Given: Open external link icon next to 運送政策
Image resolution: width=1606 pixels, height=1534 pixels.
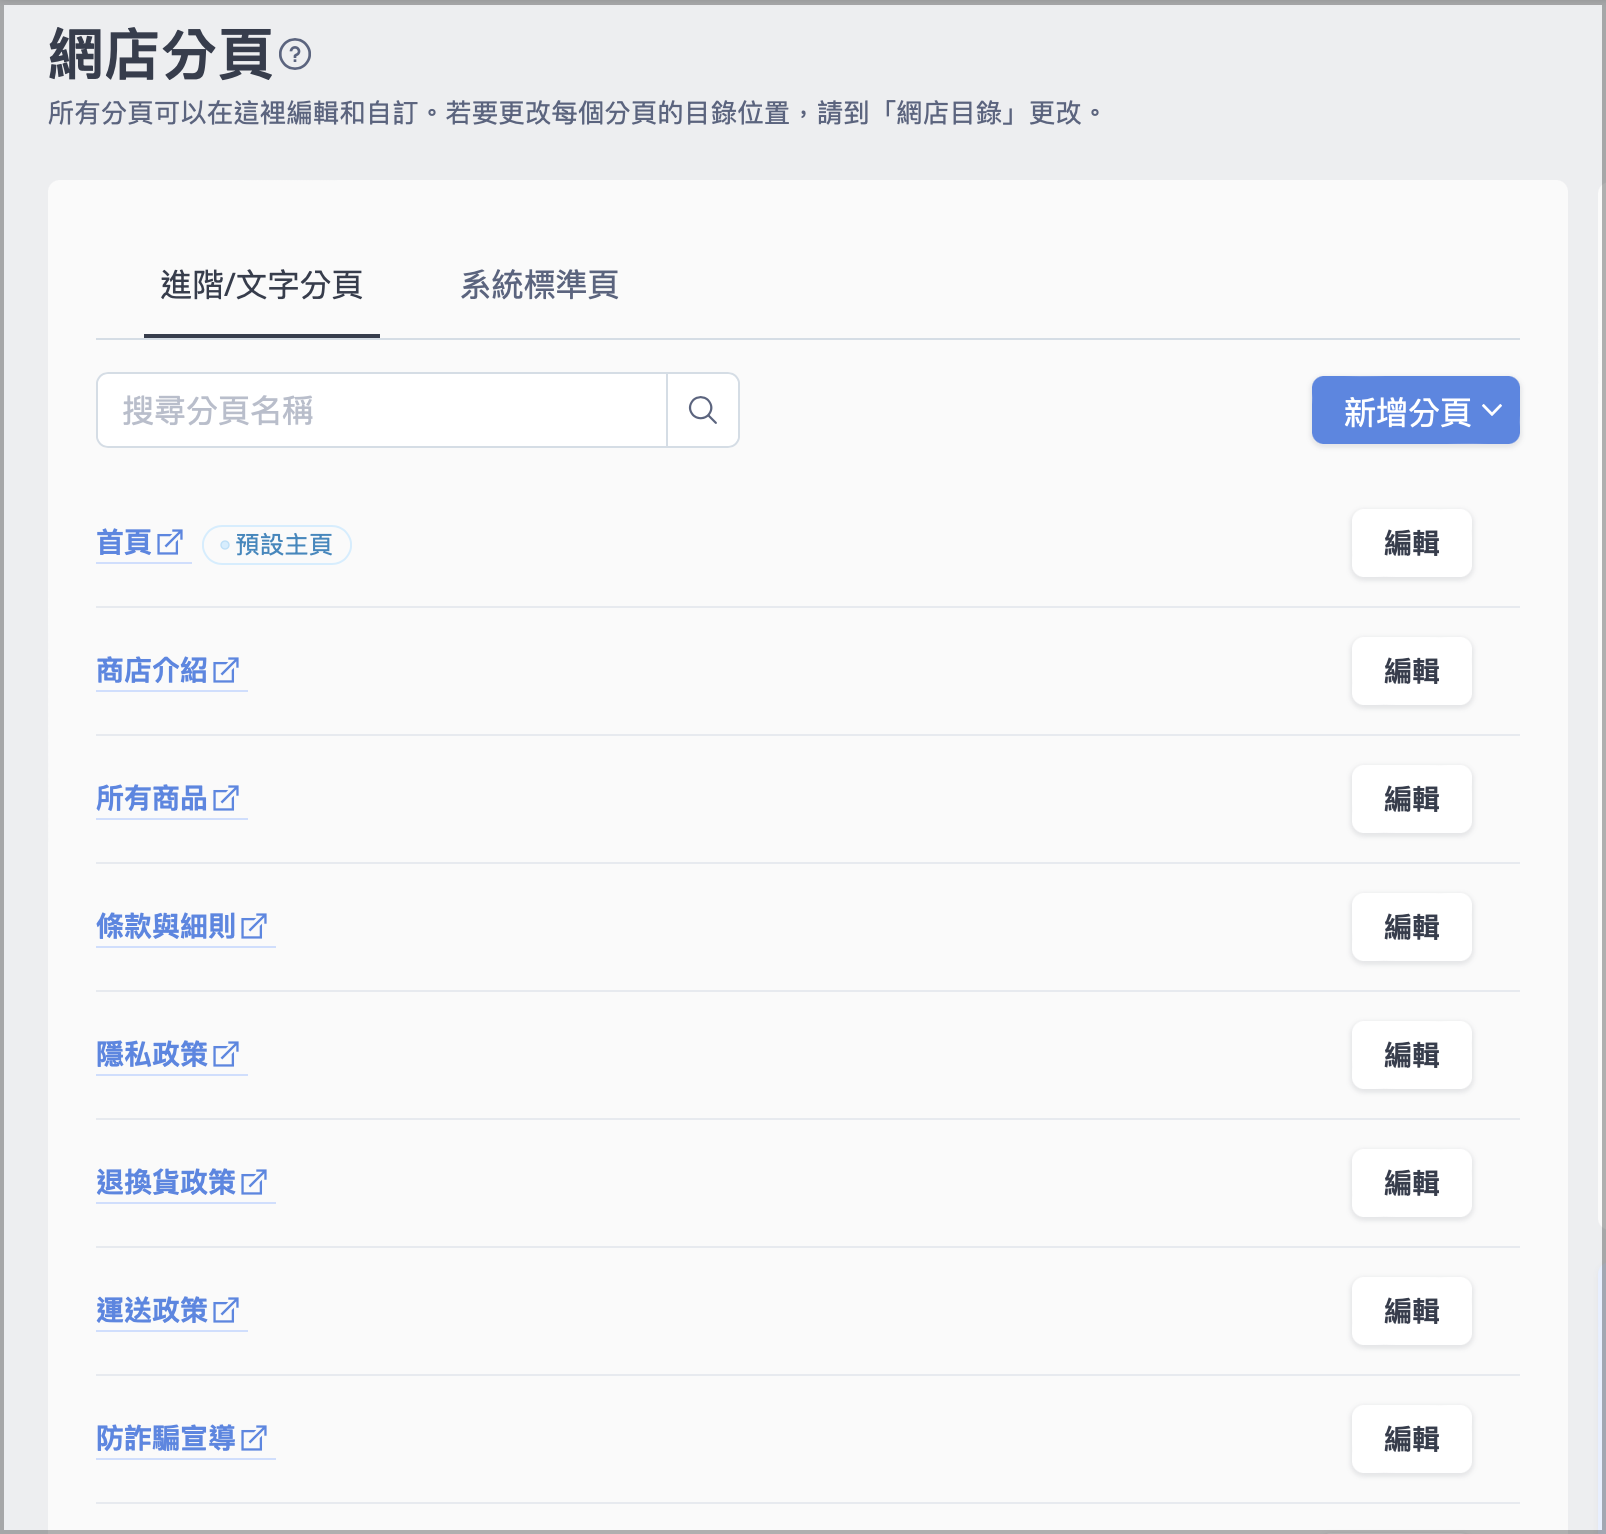Looking at the screenshot, I should point(226,1311).
